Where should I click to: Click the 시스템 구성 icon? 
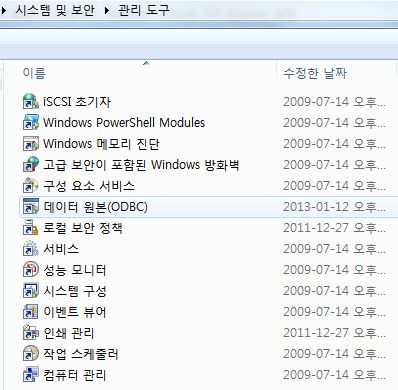point(31,291)
